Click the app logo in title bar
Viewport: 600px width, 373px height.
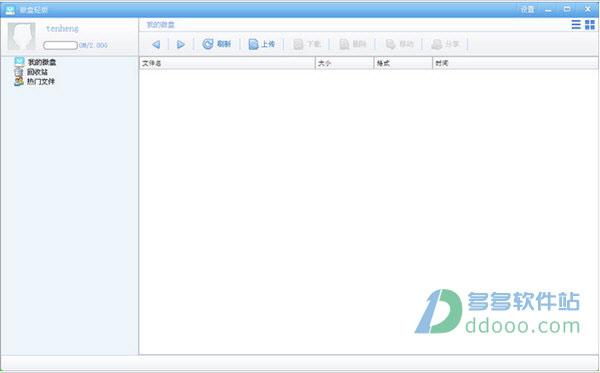[10, 10]
